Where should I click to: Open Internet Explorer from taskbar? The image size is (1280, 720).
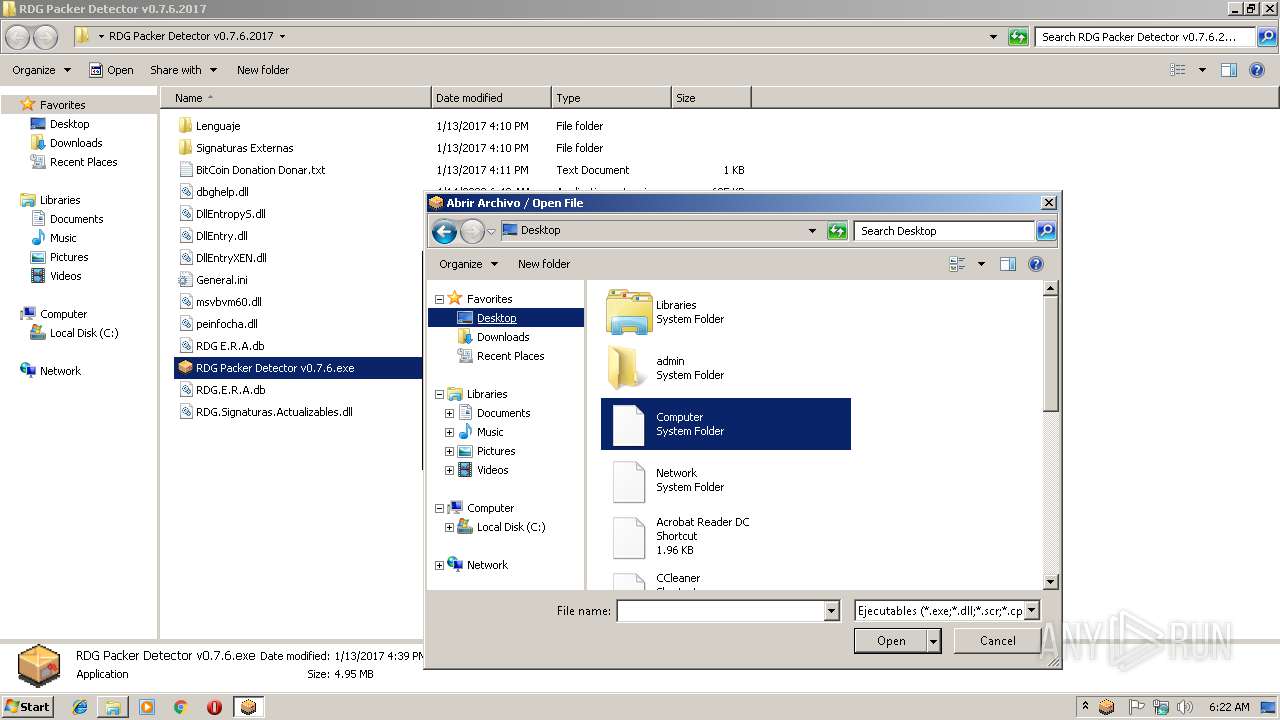click(80, 707)
